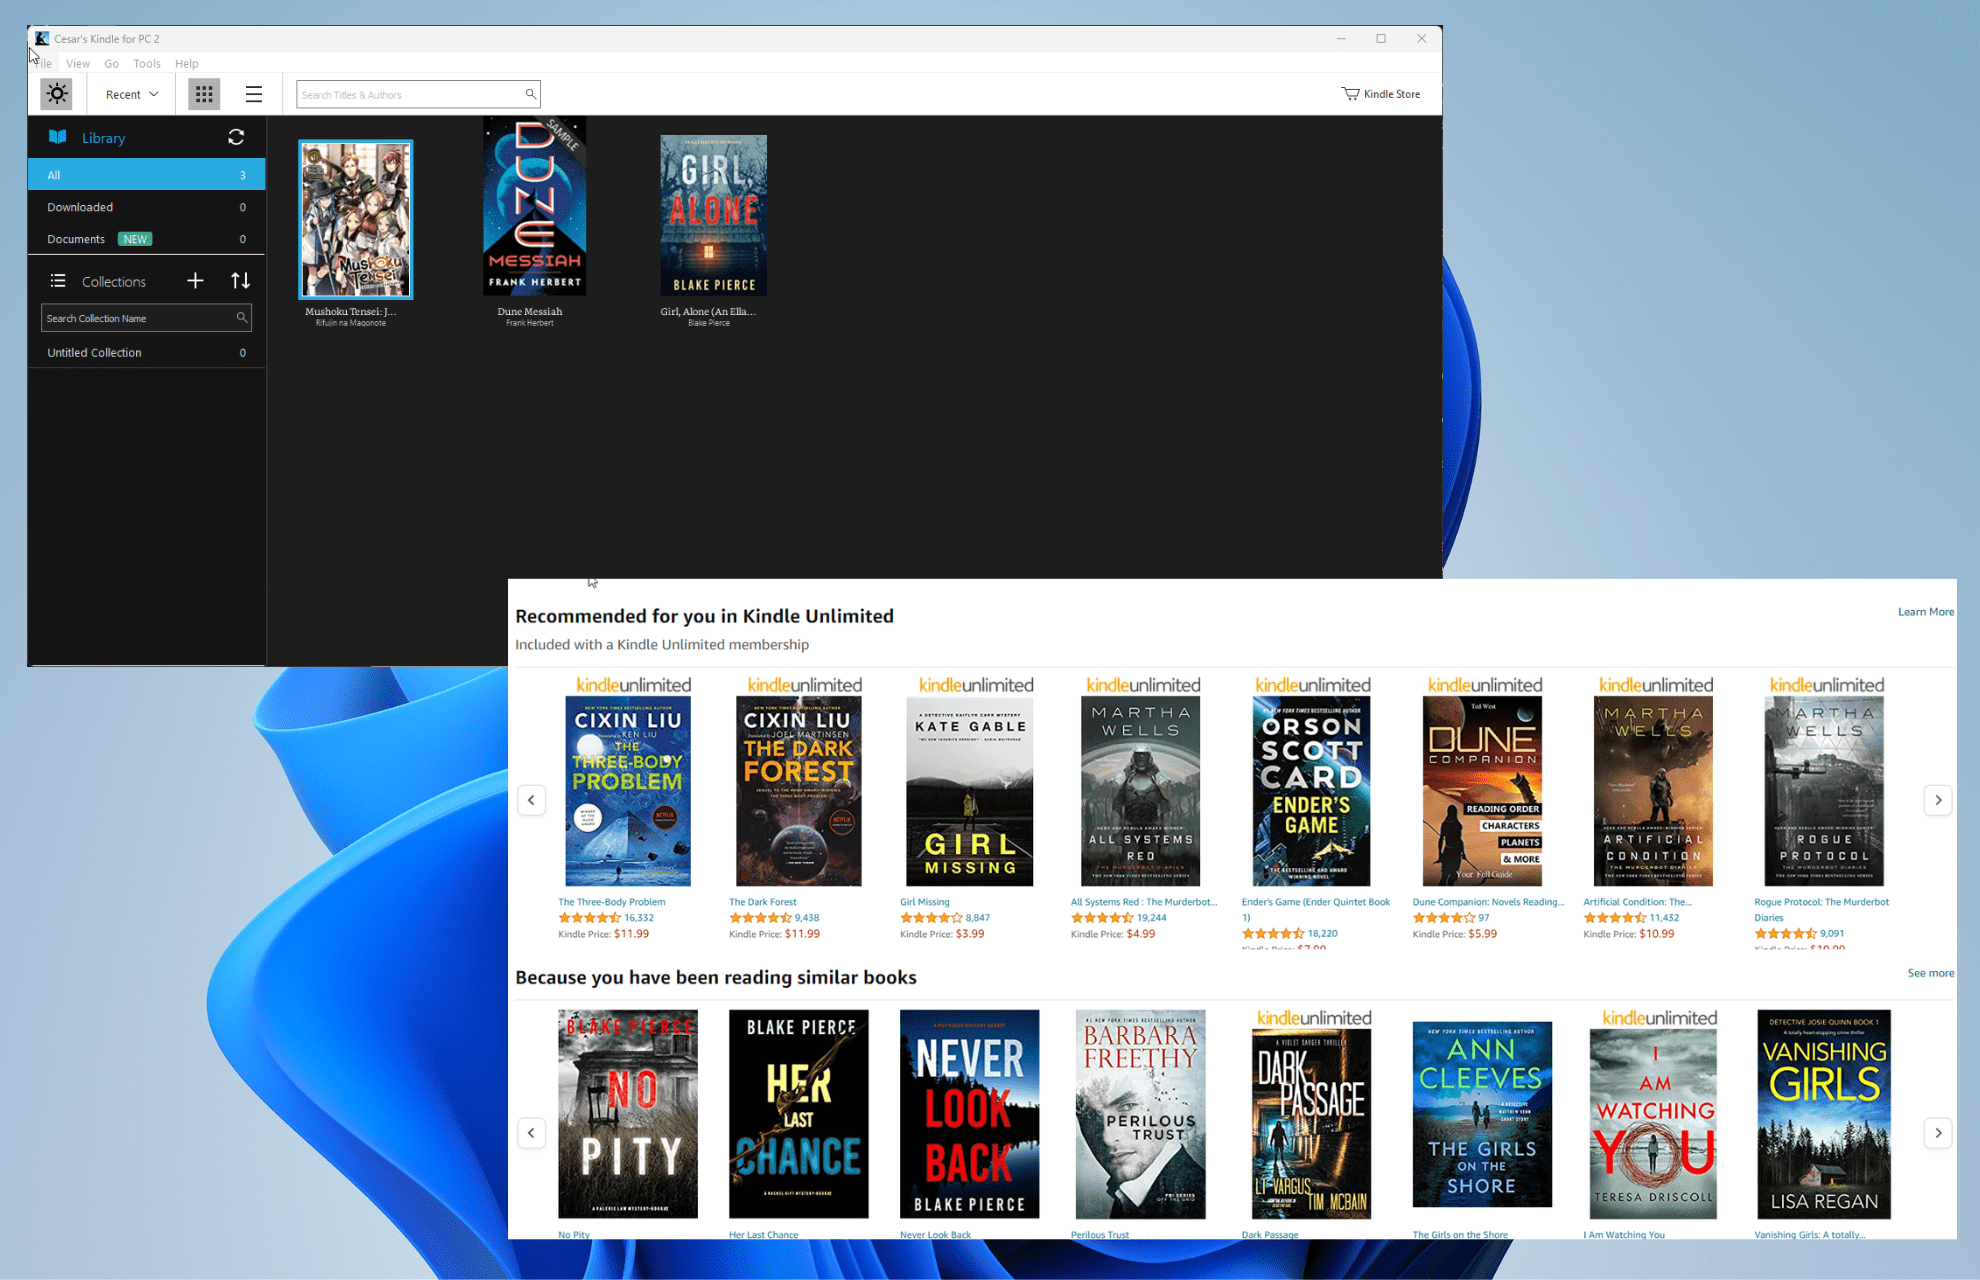
Task: Open the I Am Watching You cover
Action: [1653, 1124]
